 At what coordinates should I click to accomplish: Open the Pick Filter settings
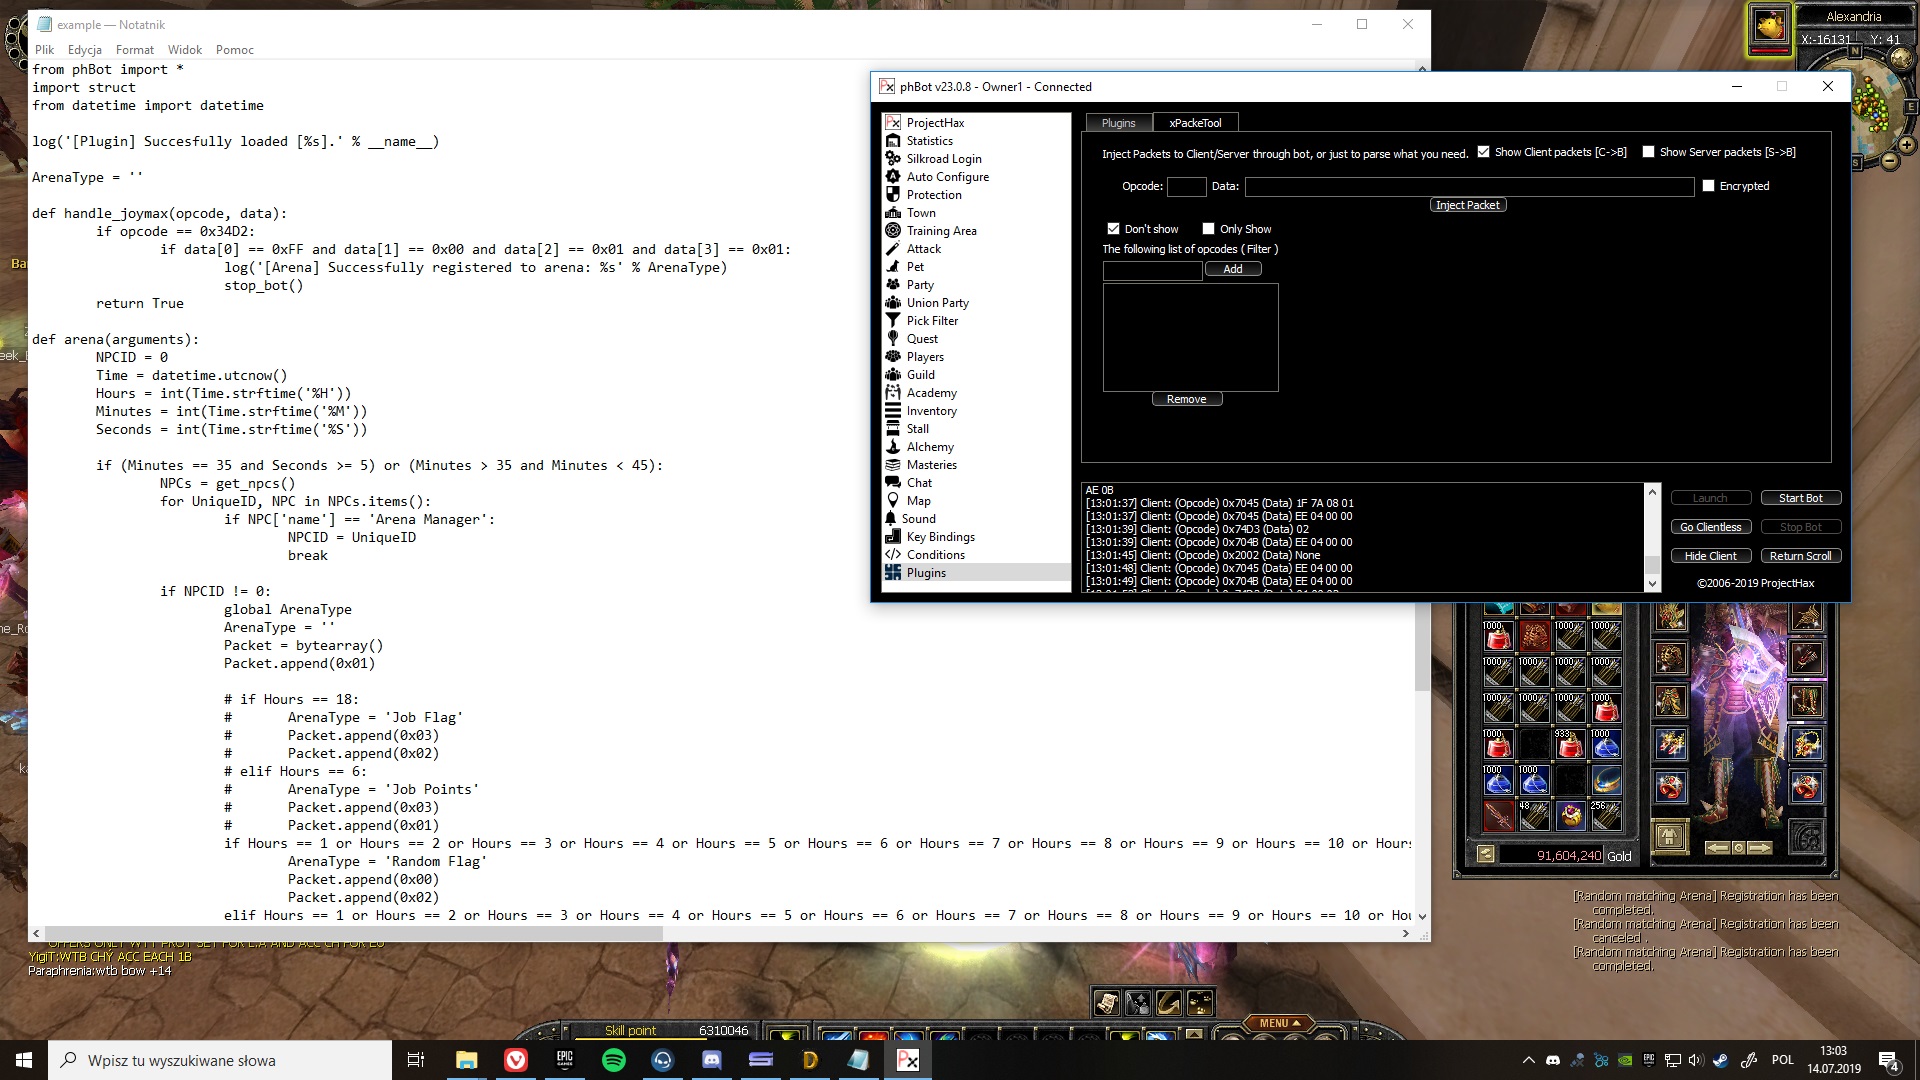point(931,321)
